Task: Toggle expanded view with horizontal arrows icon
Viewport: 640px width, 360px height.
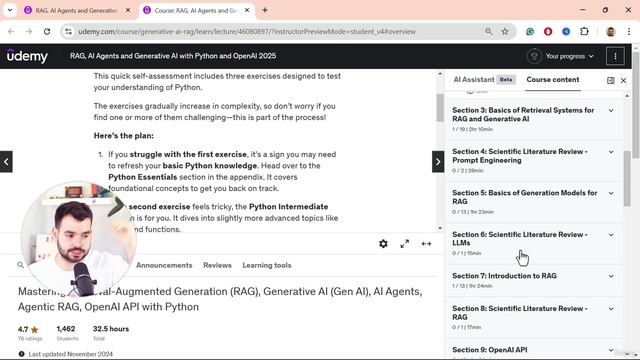Action: (426, 244)
